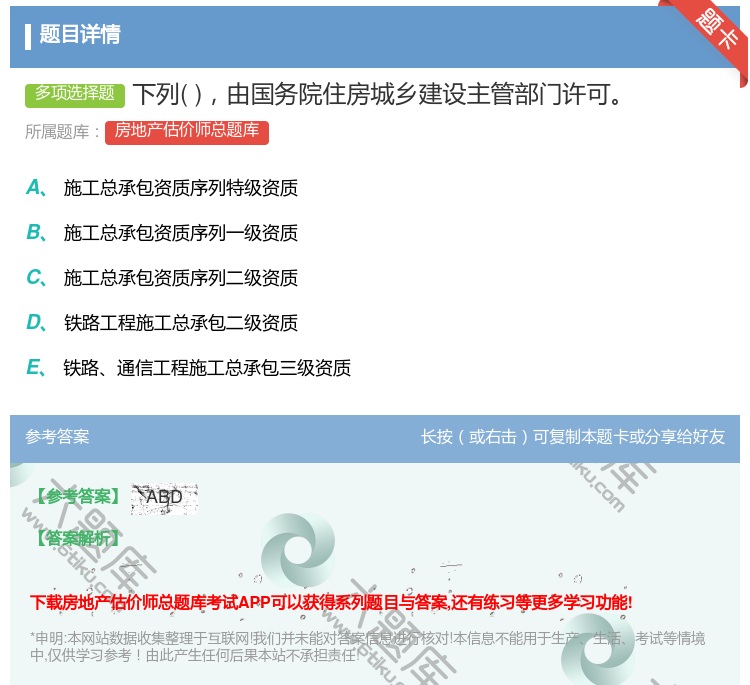The image size is (750, 685).
Task: Click the 【参考答案】 green label
Action: click(78, 497)
